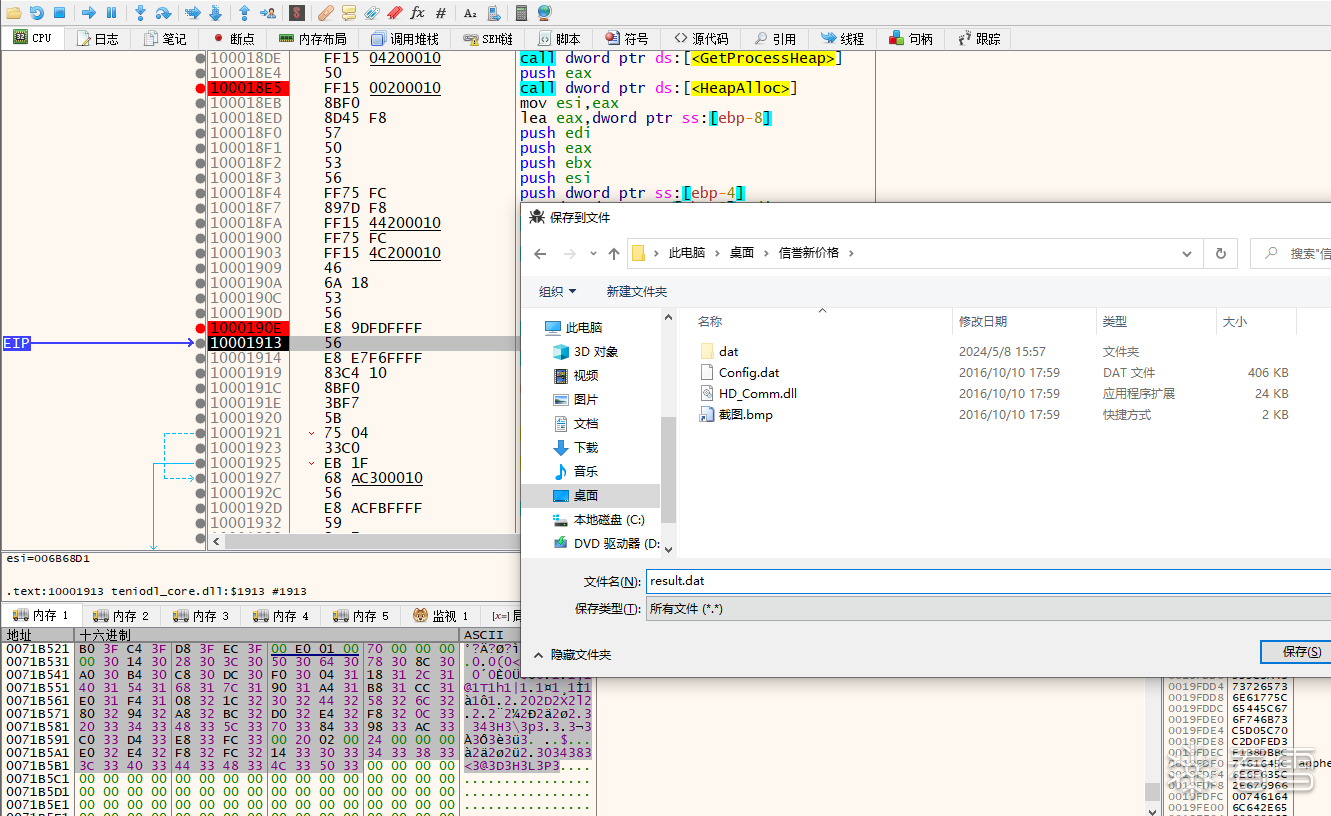Toggle breakpoint dot at address 100018EB
Viewport: 1331px width, 816px height.
[202, 103]
